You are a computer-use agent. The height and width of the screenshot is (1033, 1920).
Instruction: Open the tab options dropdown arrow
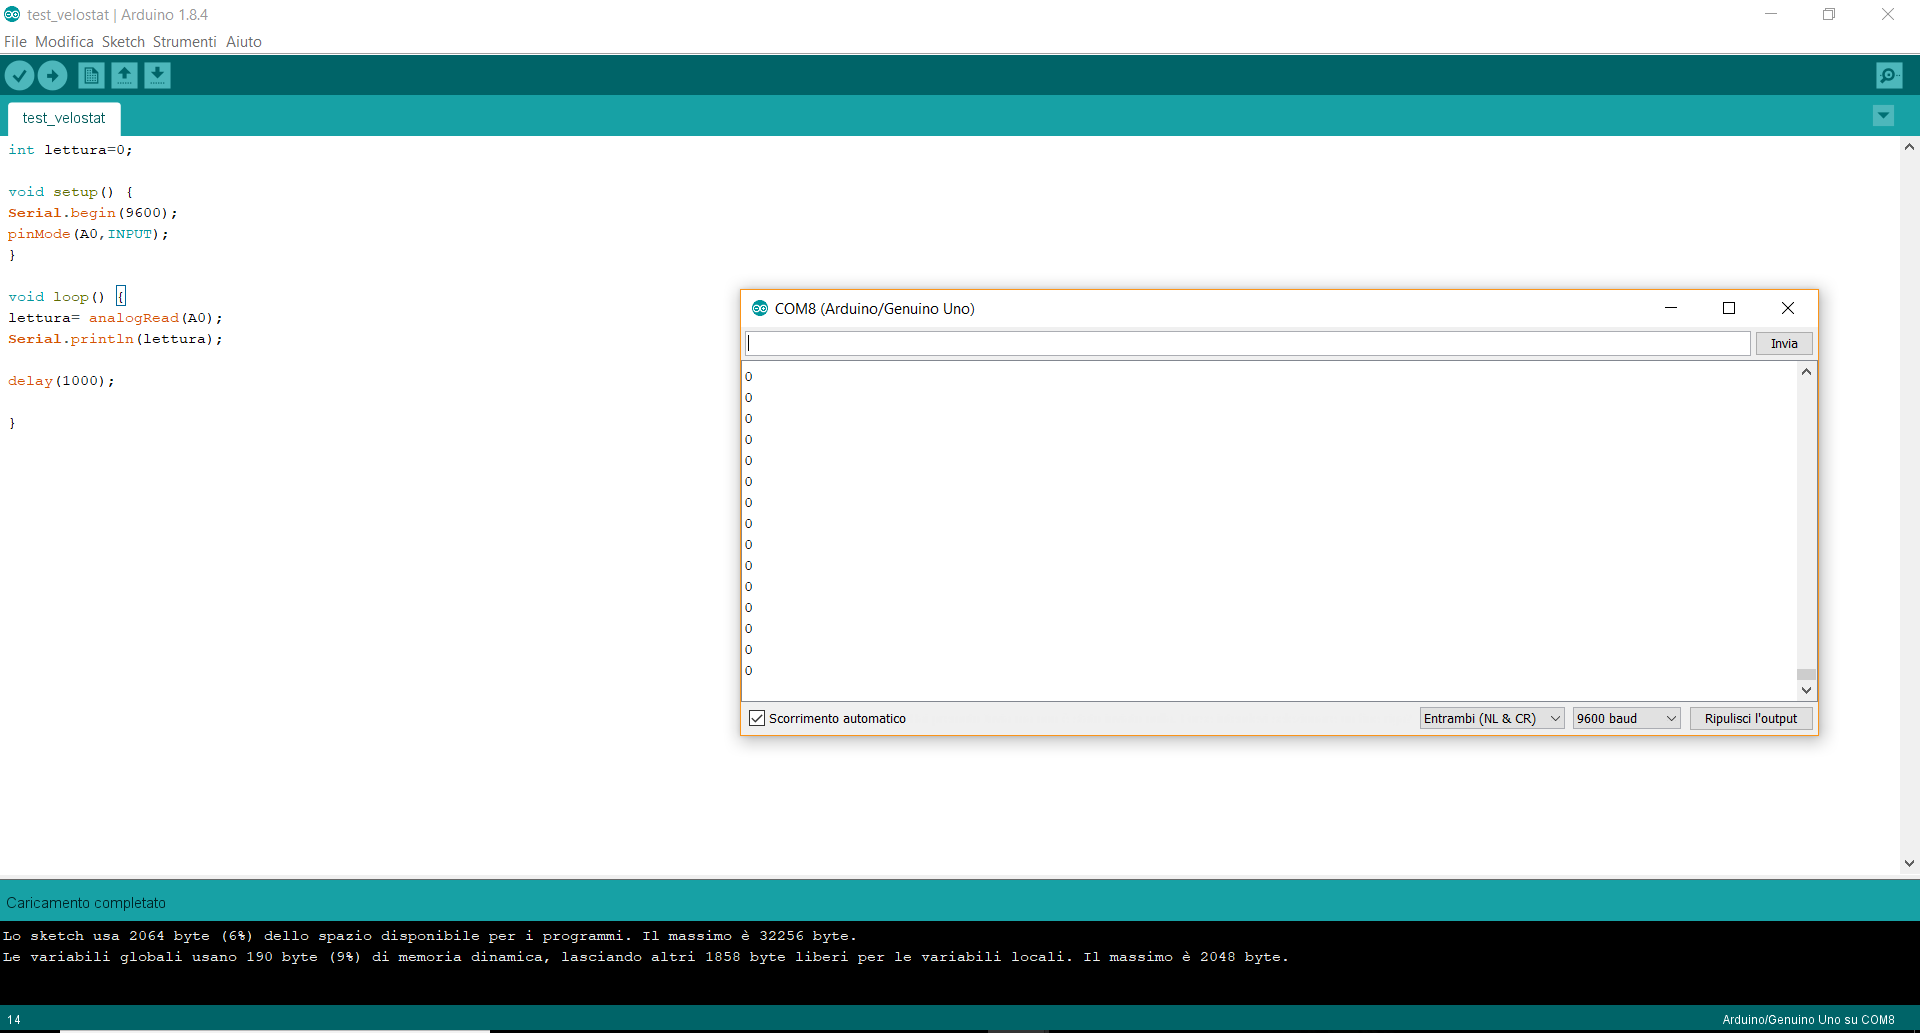pyautogui.click(x=1883, y=116)
